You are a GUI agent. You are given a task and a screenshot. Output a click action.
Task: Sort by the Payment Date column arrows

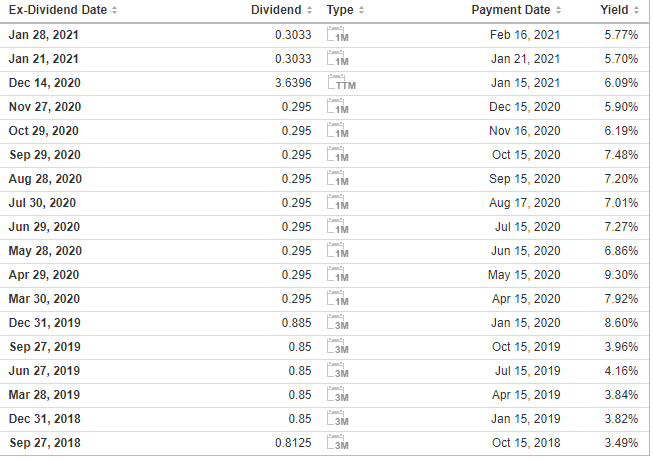pos(558,10)
